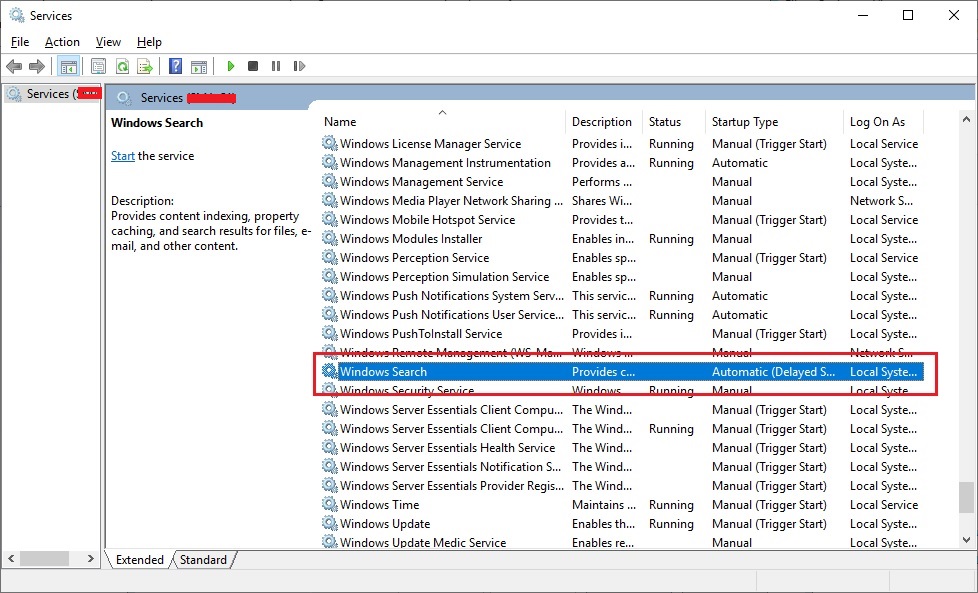Click Automatic (Delayed S... cell of Windows Search
Screen dimensions: 978x593
773,372
